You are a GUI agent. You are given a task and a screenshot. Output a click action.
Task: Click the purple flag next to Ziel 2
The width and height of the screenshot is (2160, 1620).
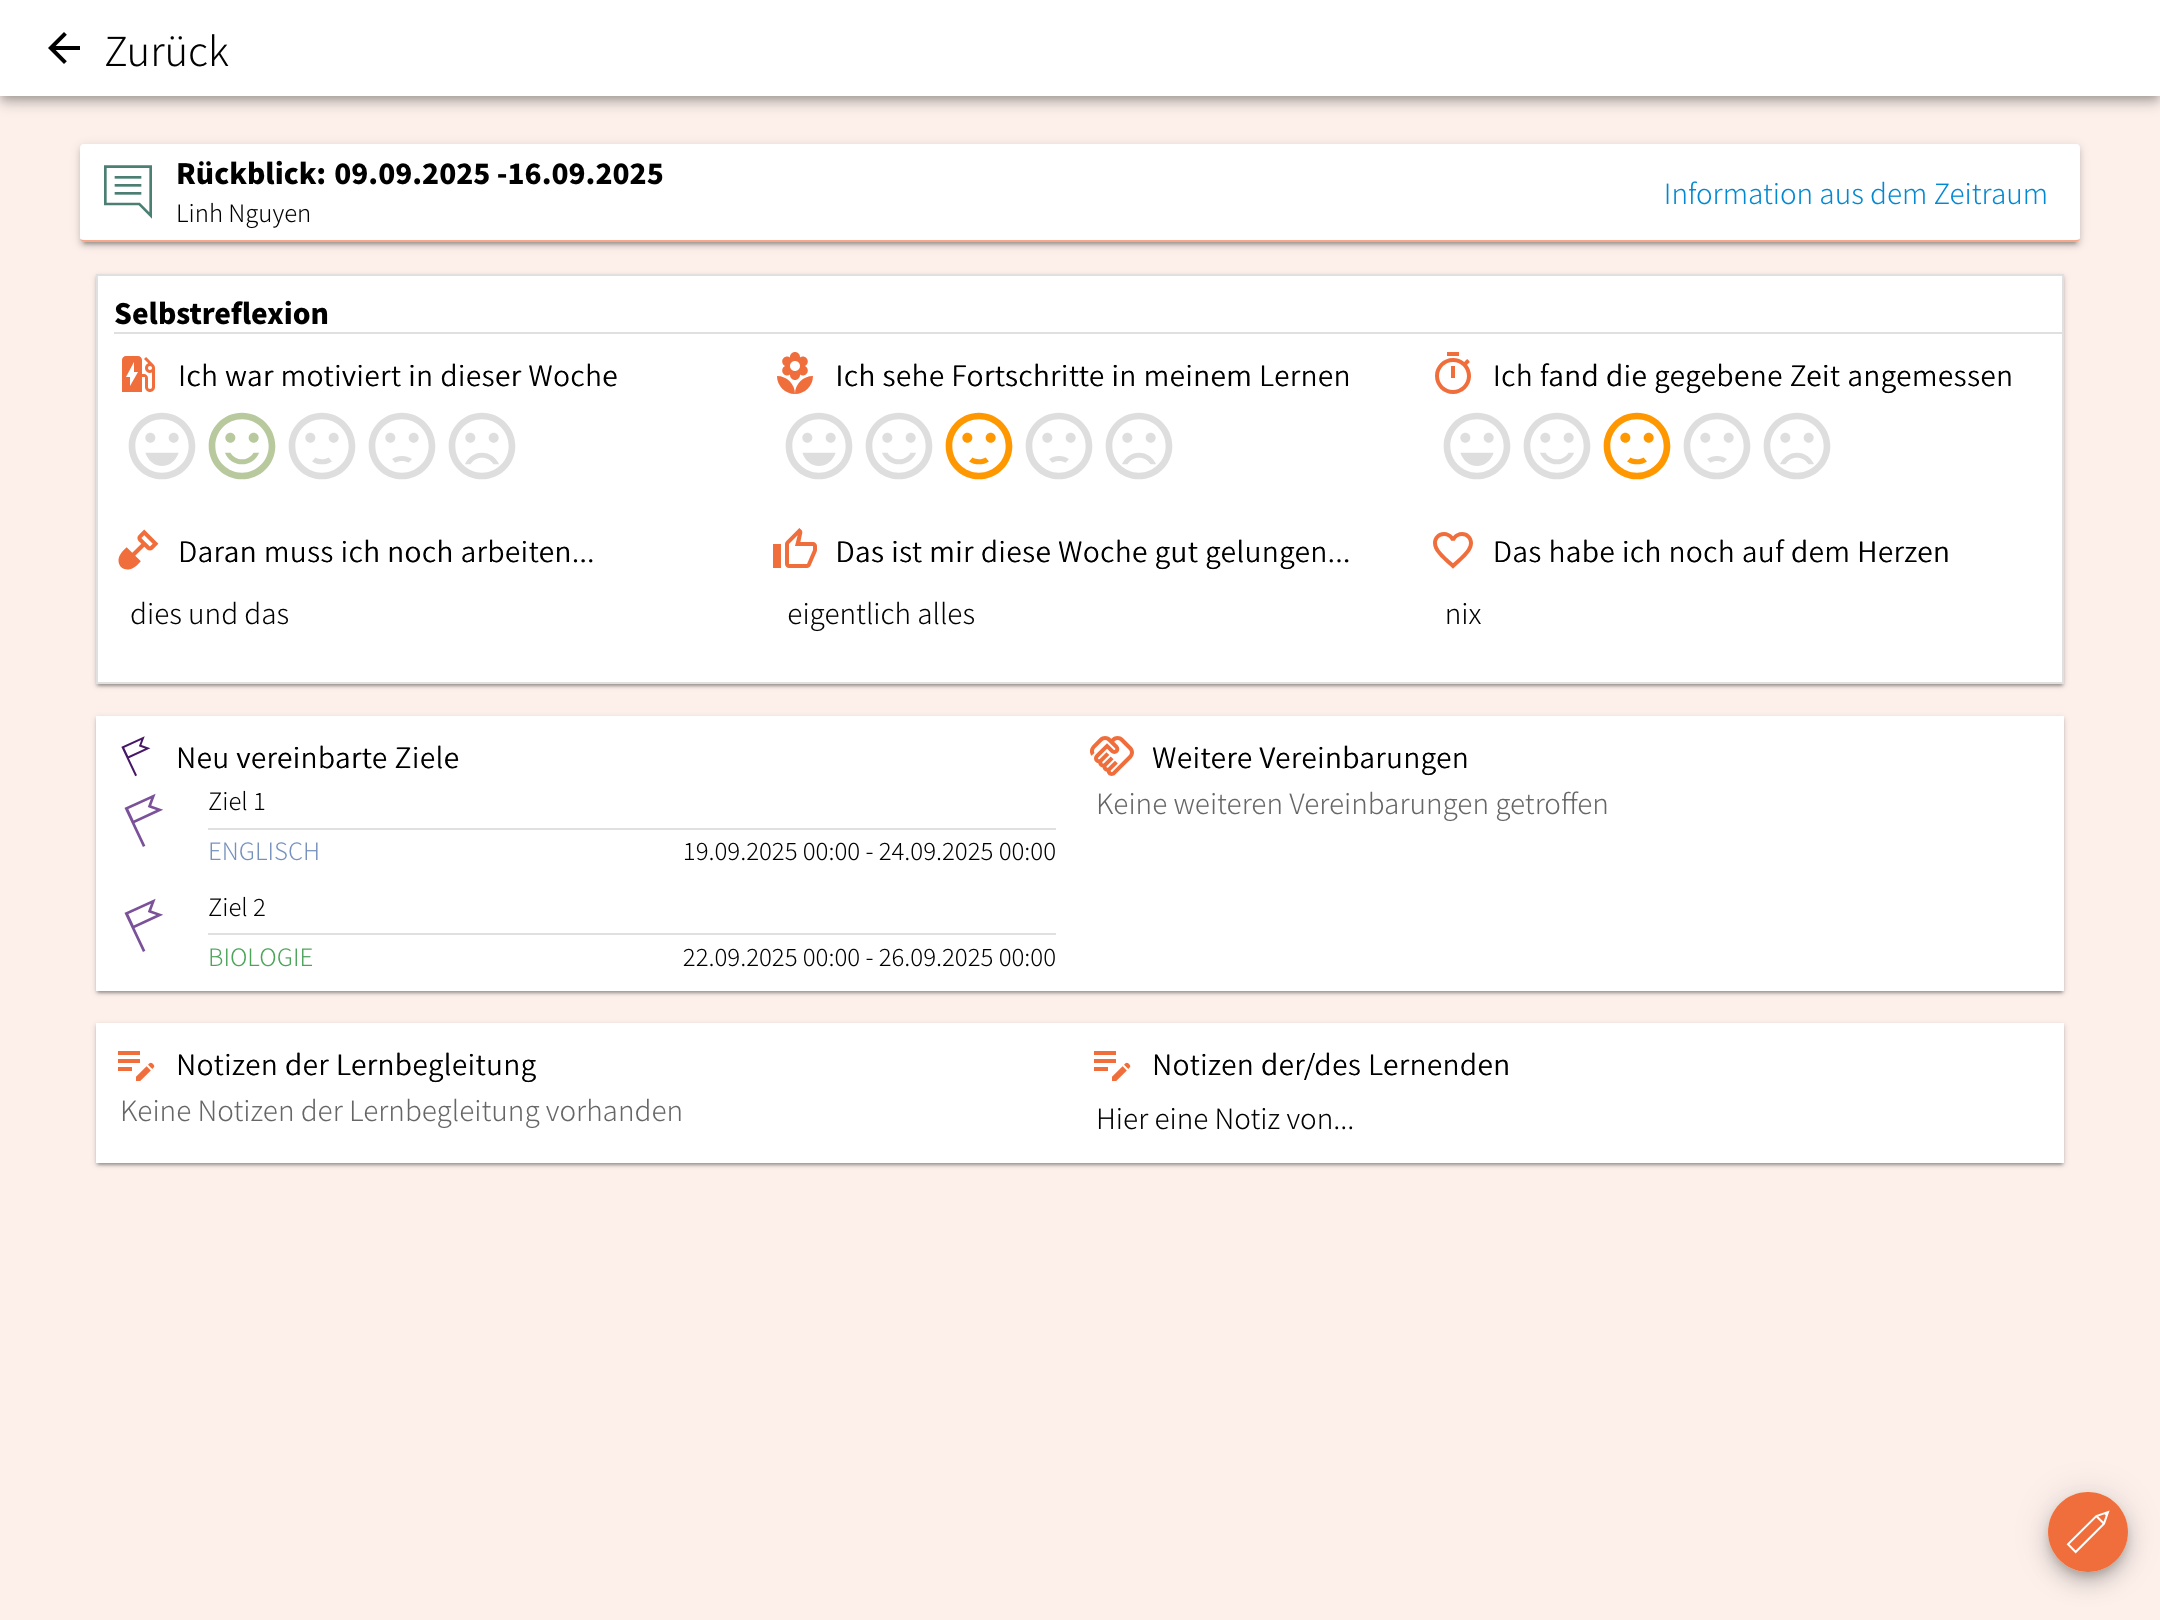click(143, 925)
